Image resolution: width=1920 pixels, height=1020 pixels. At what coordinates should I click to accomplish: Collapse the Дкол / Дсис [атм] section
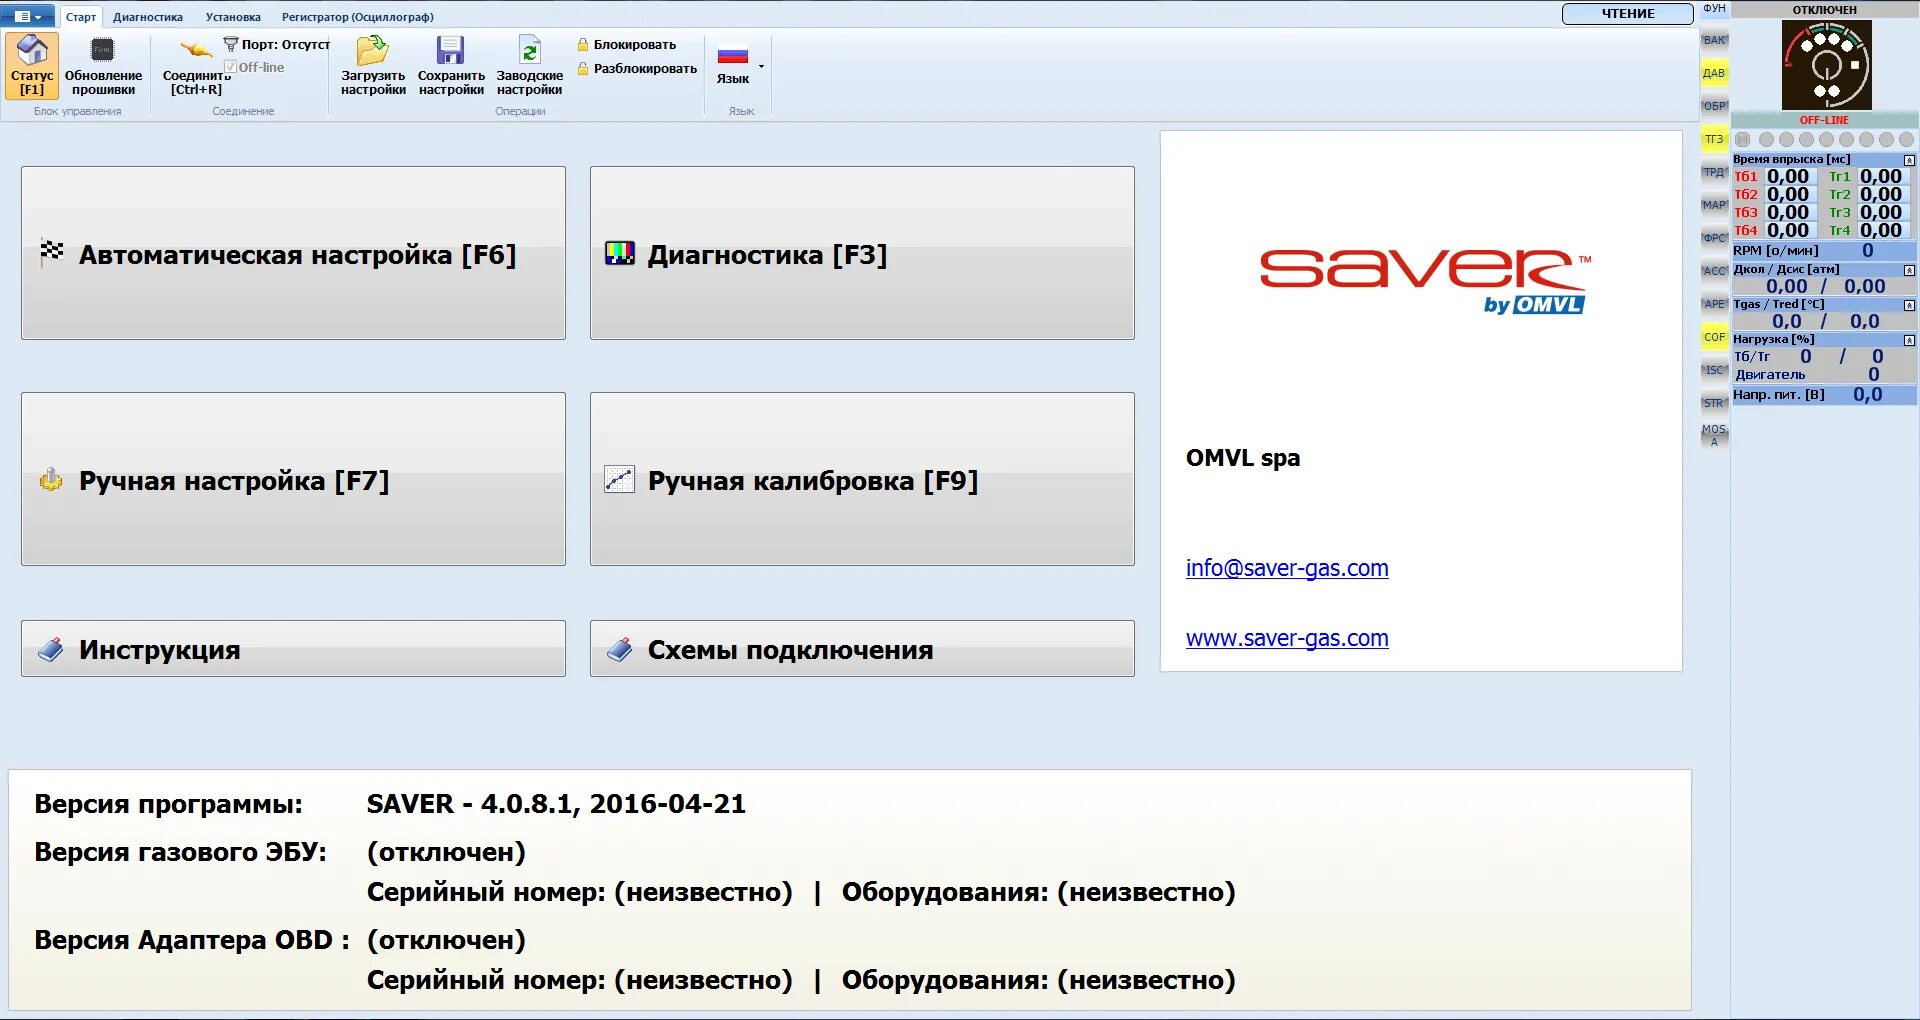tap(1909, 270)
